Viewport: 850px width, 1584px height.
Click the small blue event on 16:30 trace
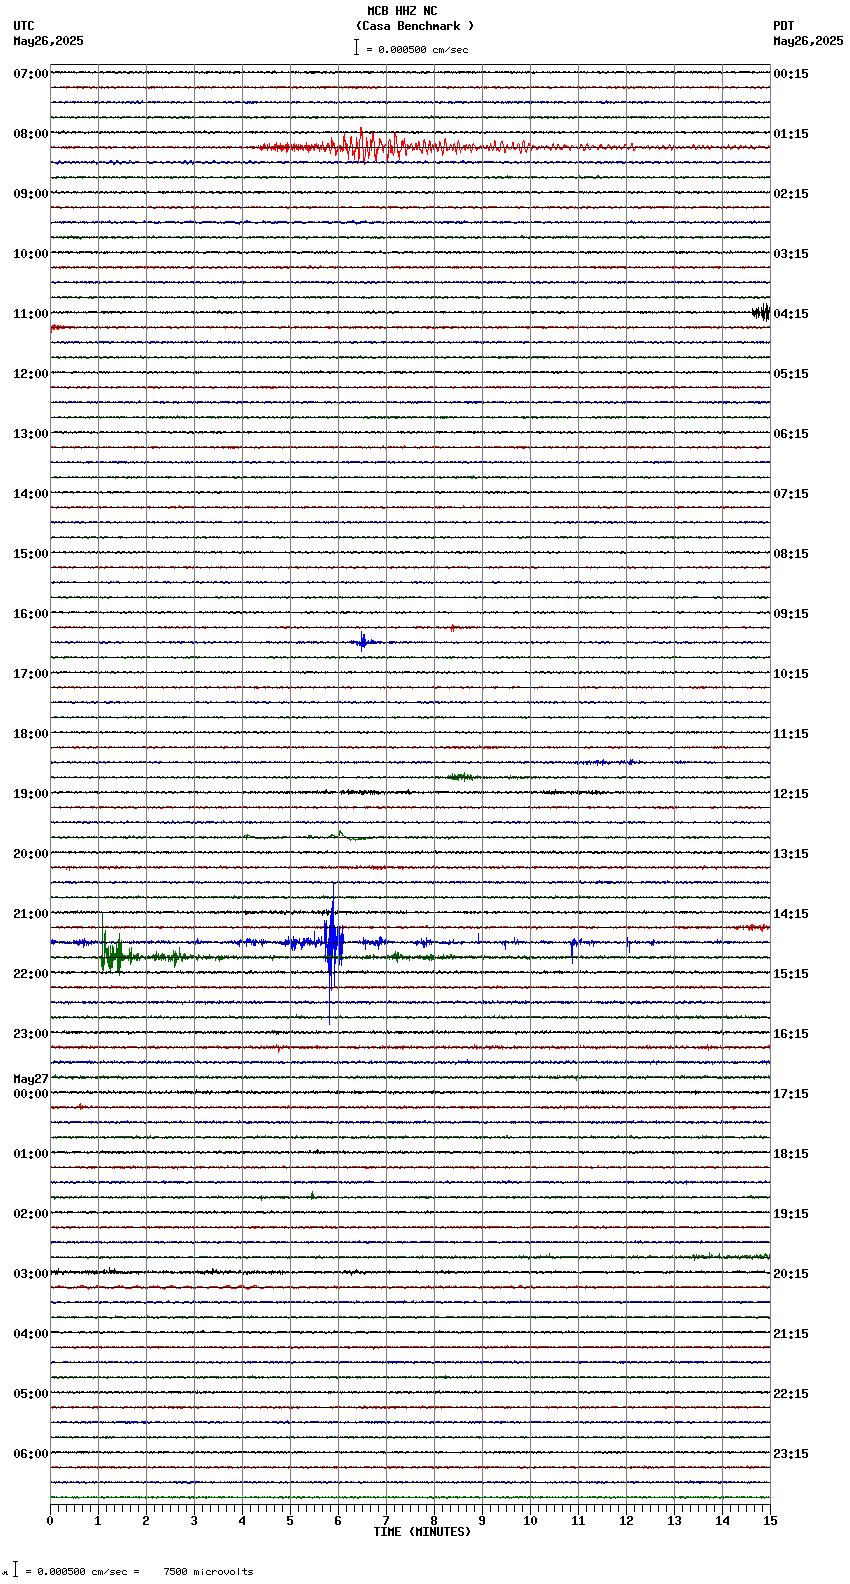tap(363, 642)
